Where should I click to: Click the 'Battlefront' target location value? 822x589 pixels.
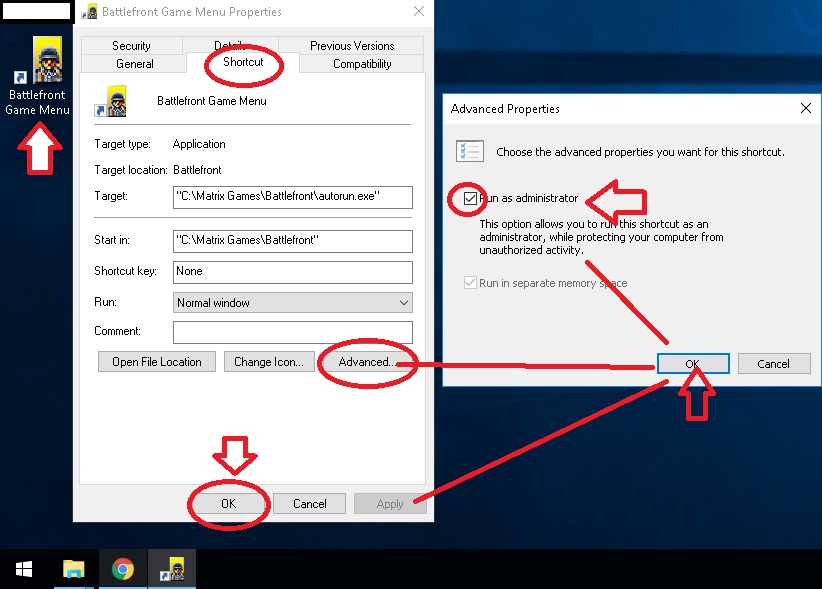197,170
